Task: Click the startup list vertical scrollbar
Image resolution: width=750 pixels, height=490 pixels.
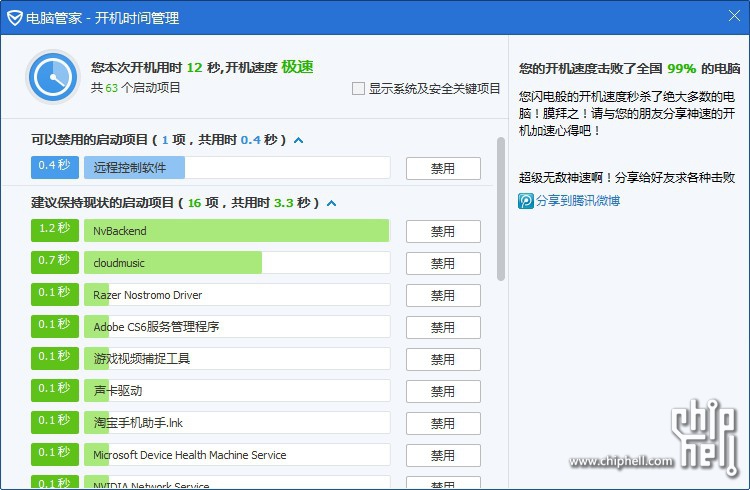Action: click(x=501, y=209)
